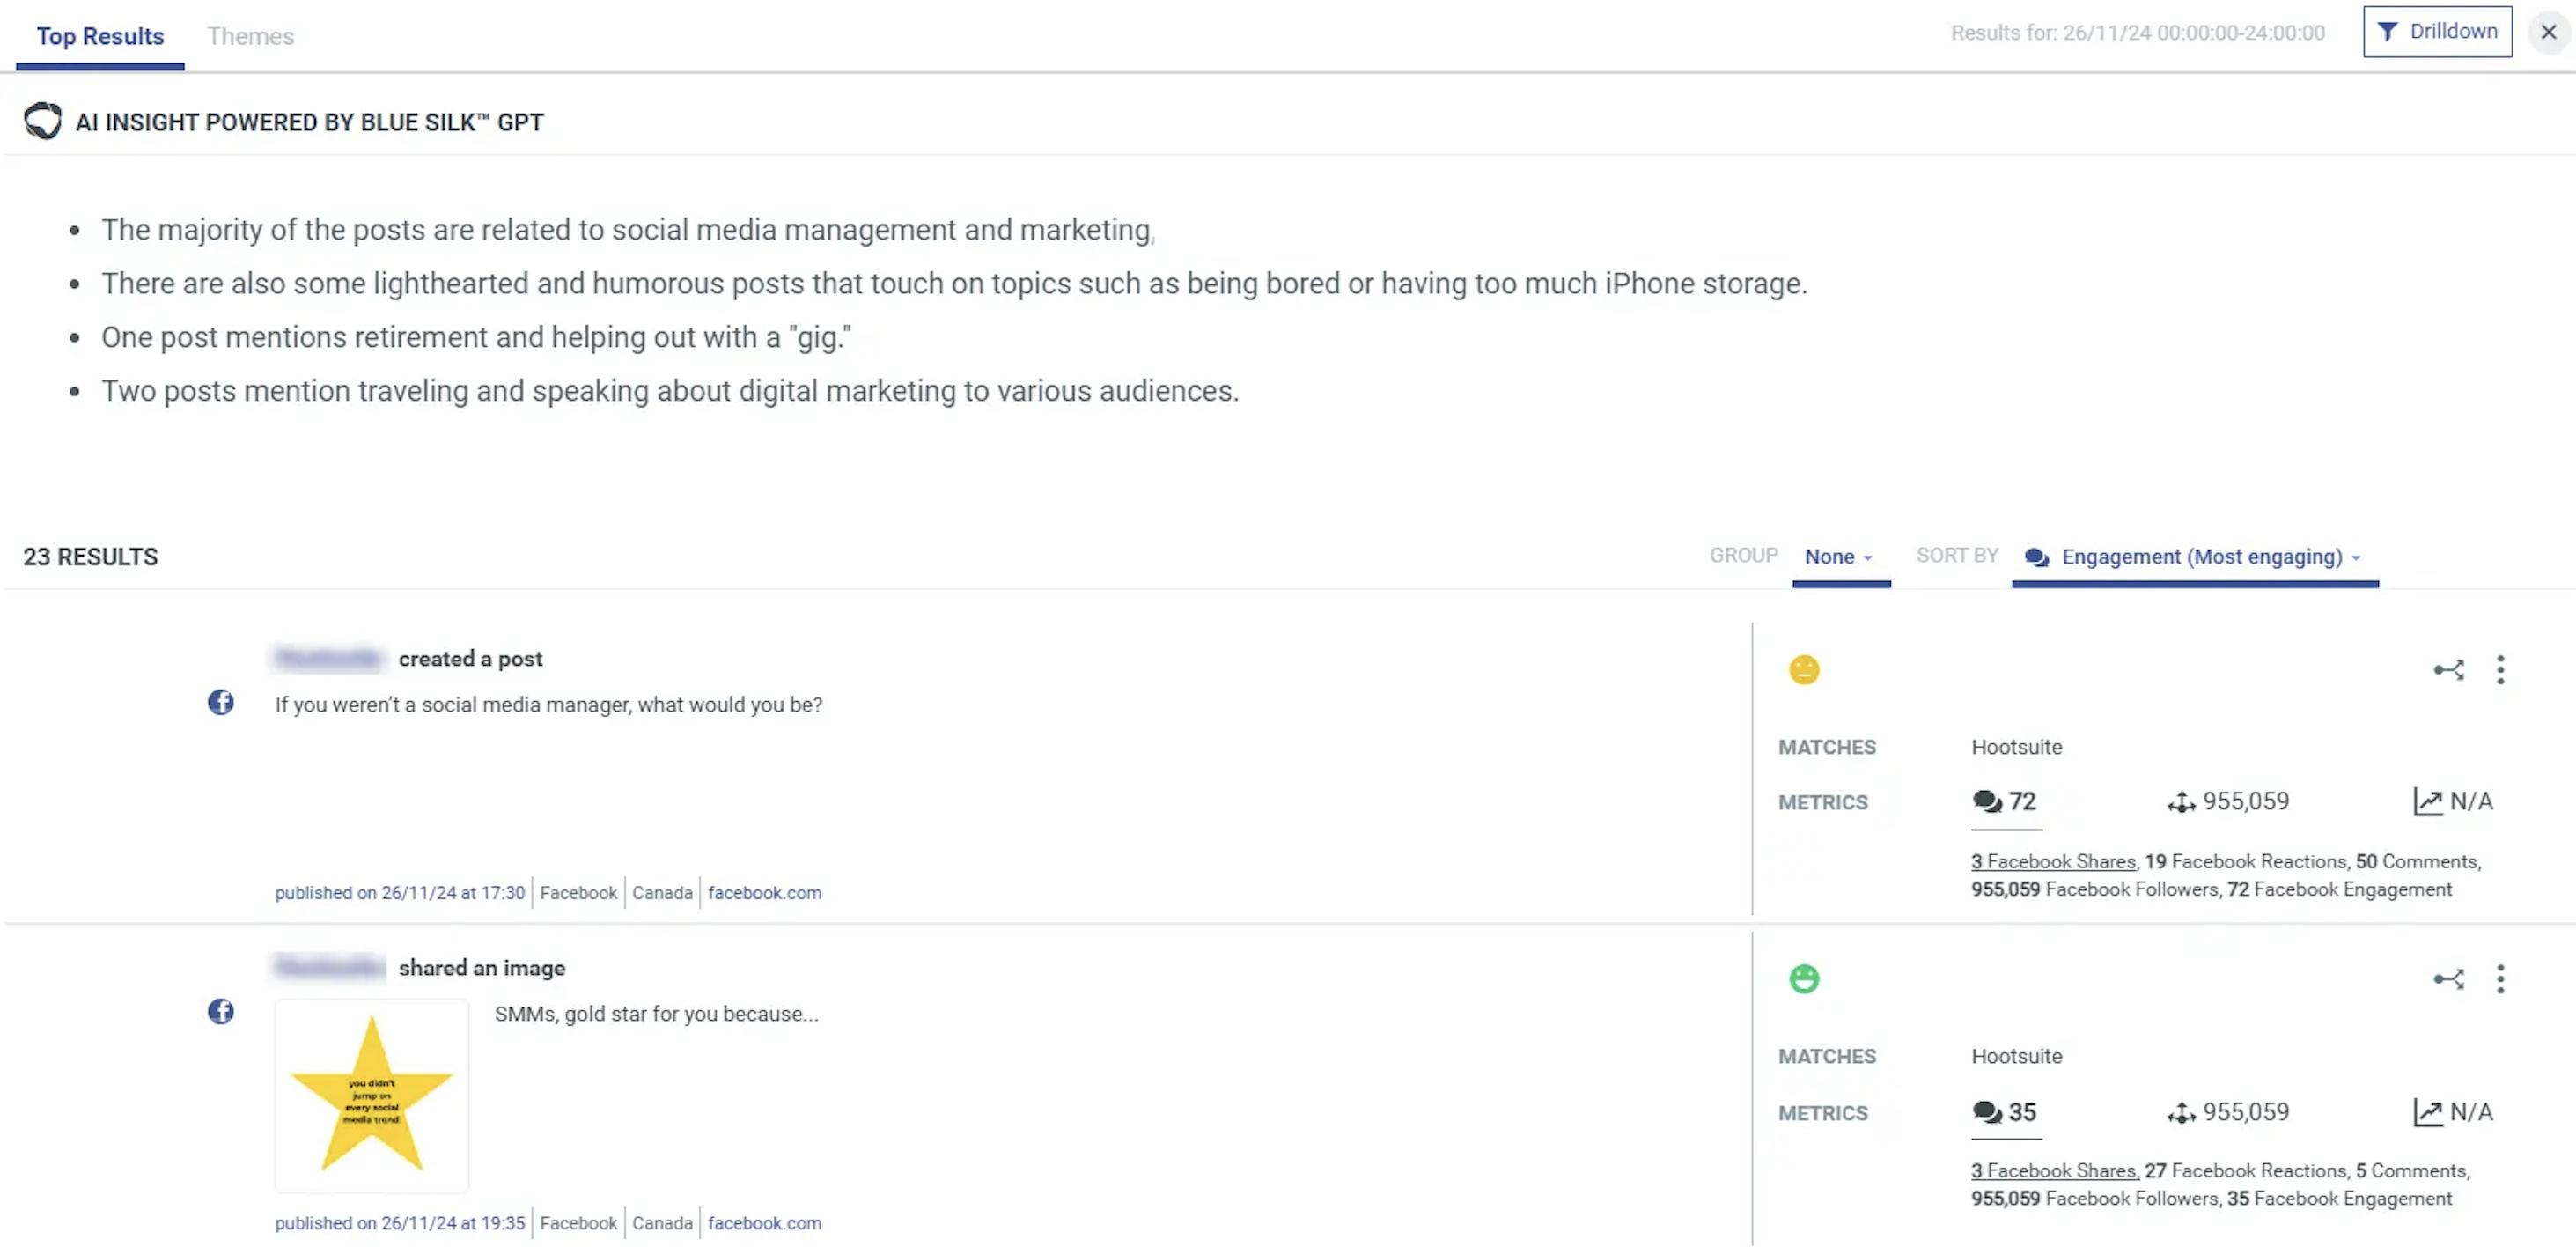
Task: Open the gold star image thumbnail
Action: tap(371, 1094)
